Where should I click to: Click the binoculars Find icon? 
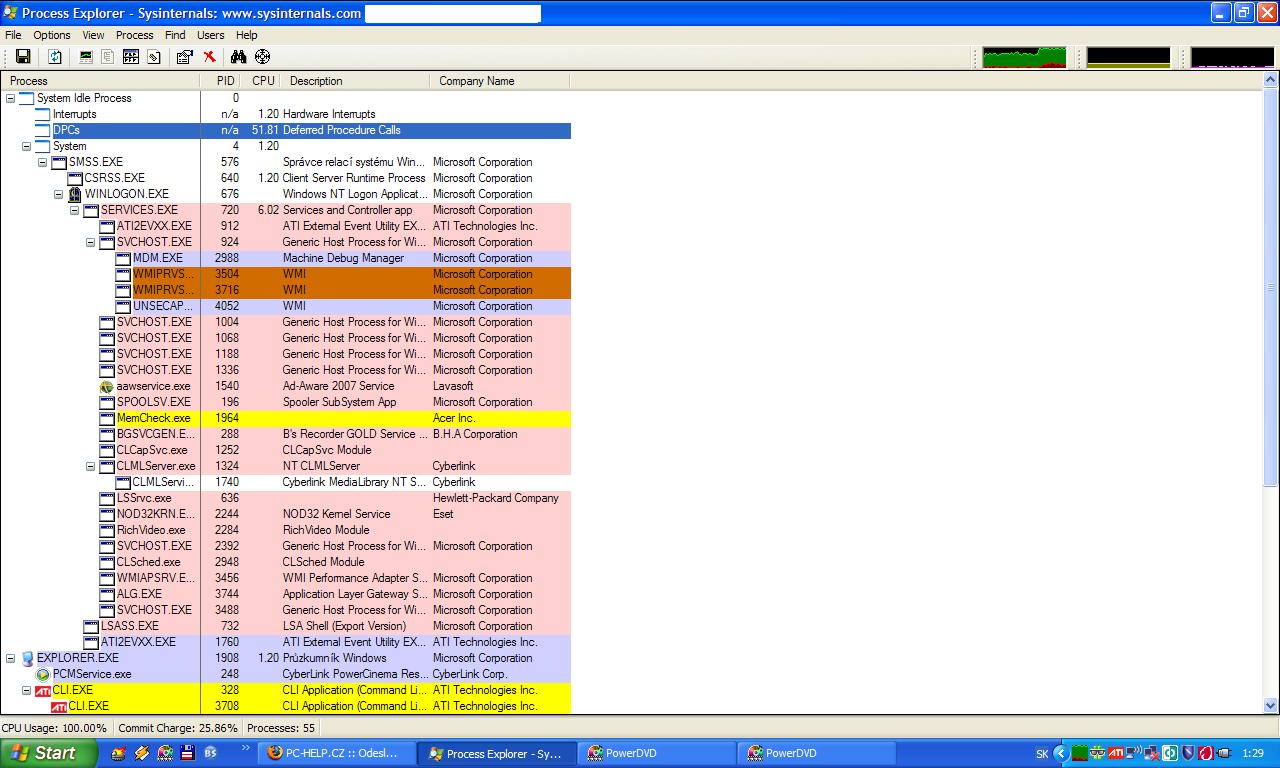(238, 57)
